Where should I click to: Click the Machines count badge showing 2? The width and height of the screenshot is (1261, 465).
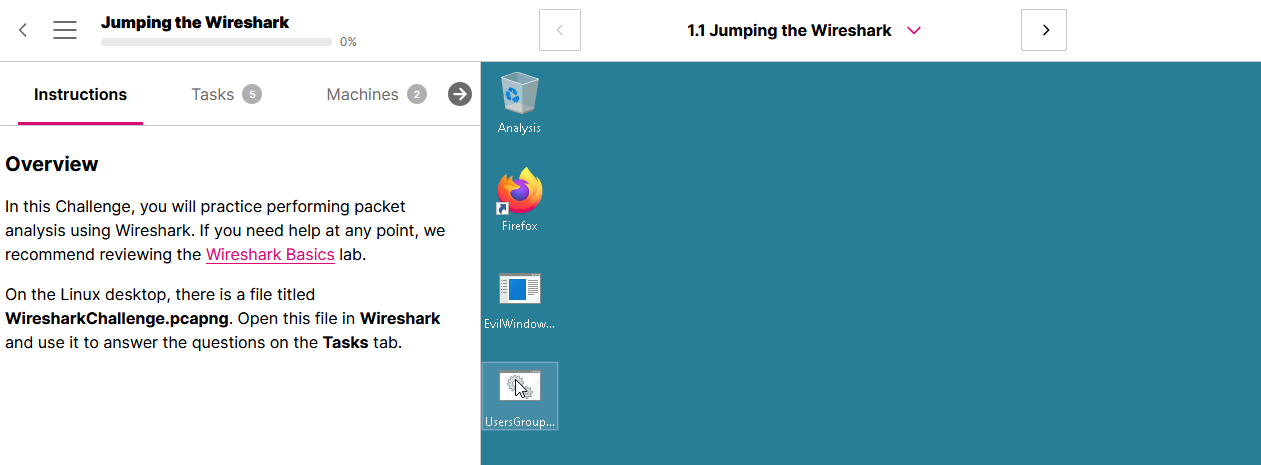pos(416,95)
